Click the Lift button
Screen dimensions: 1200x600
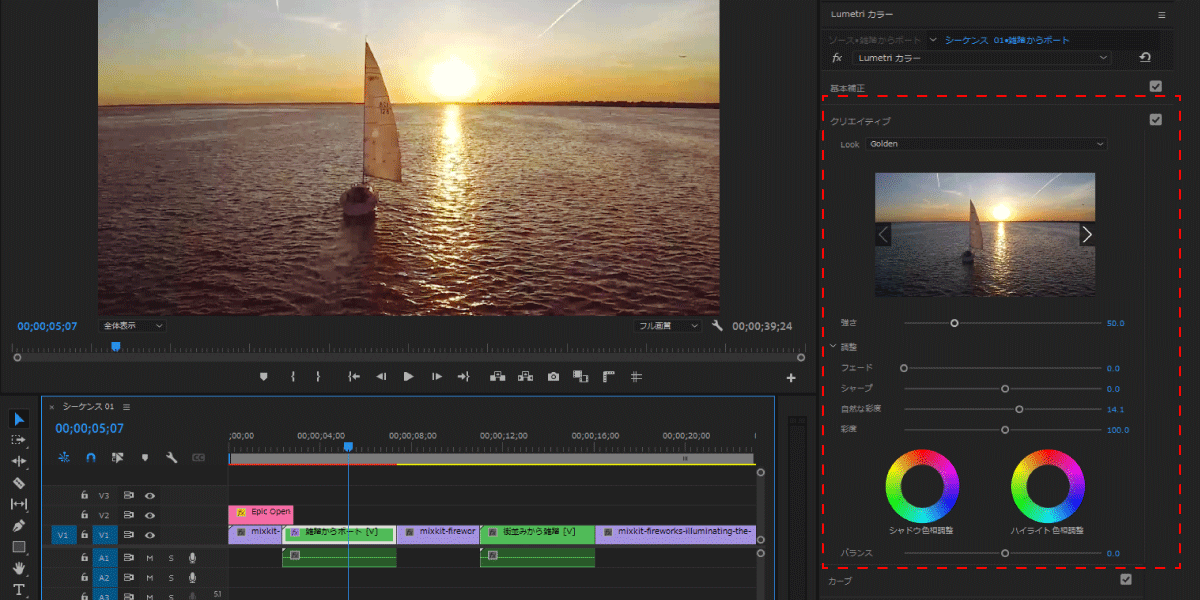[497, 377]
